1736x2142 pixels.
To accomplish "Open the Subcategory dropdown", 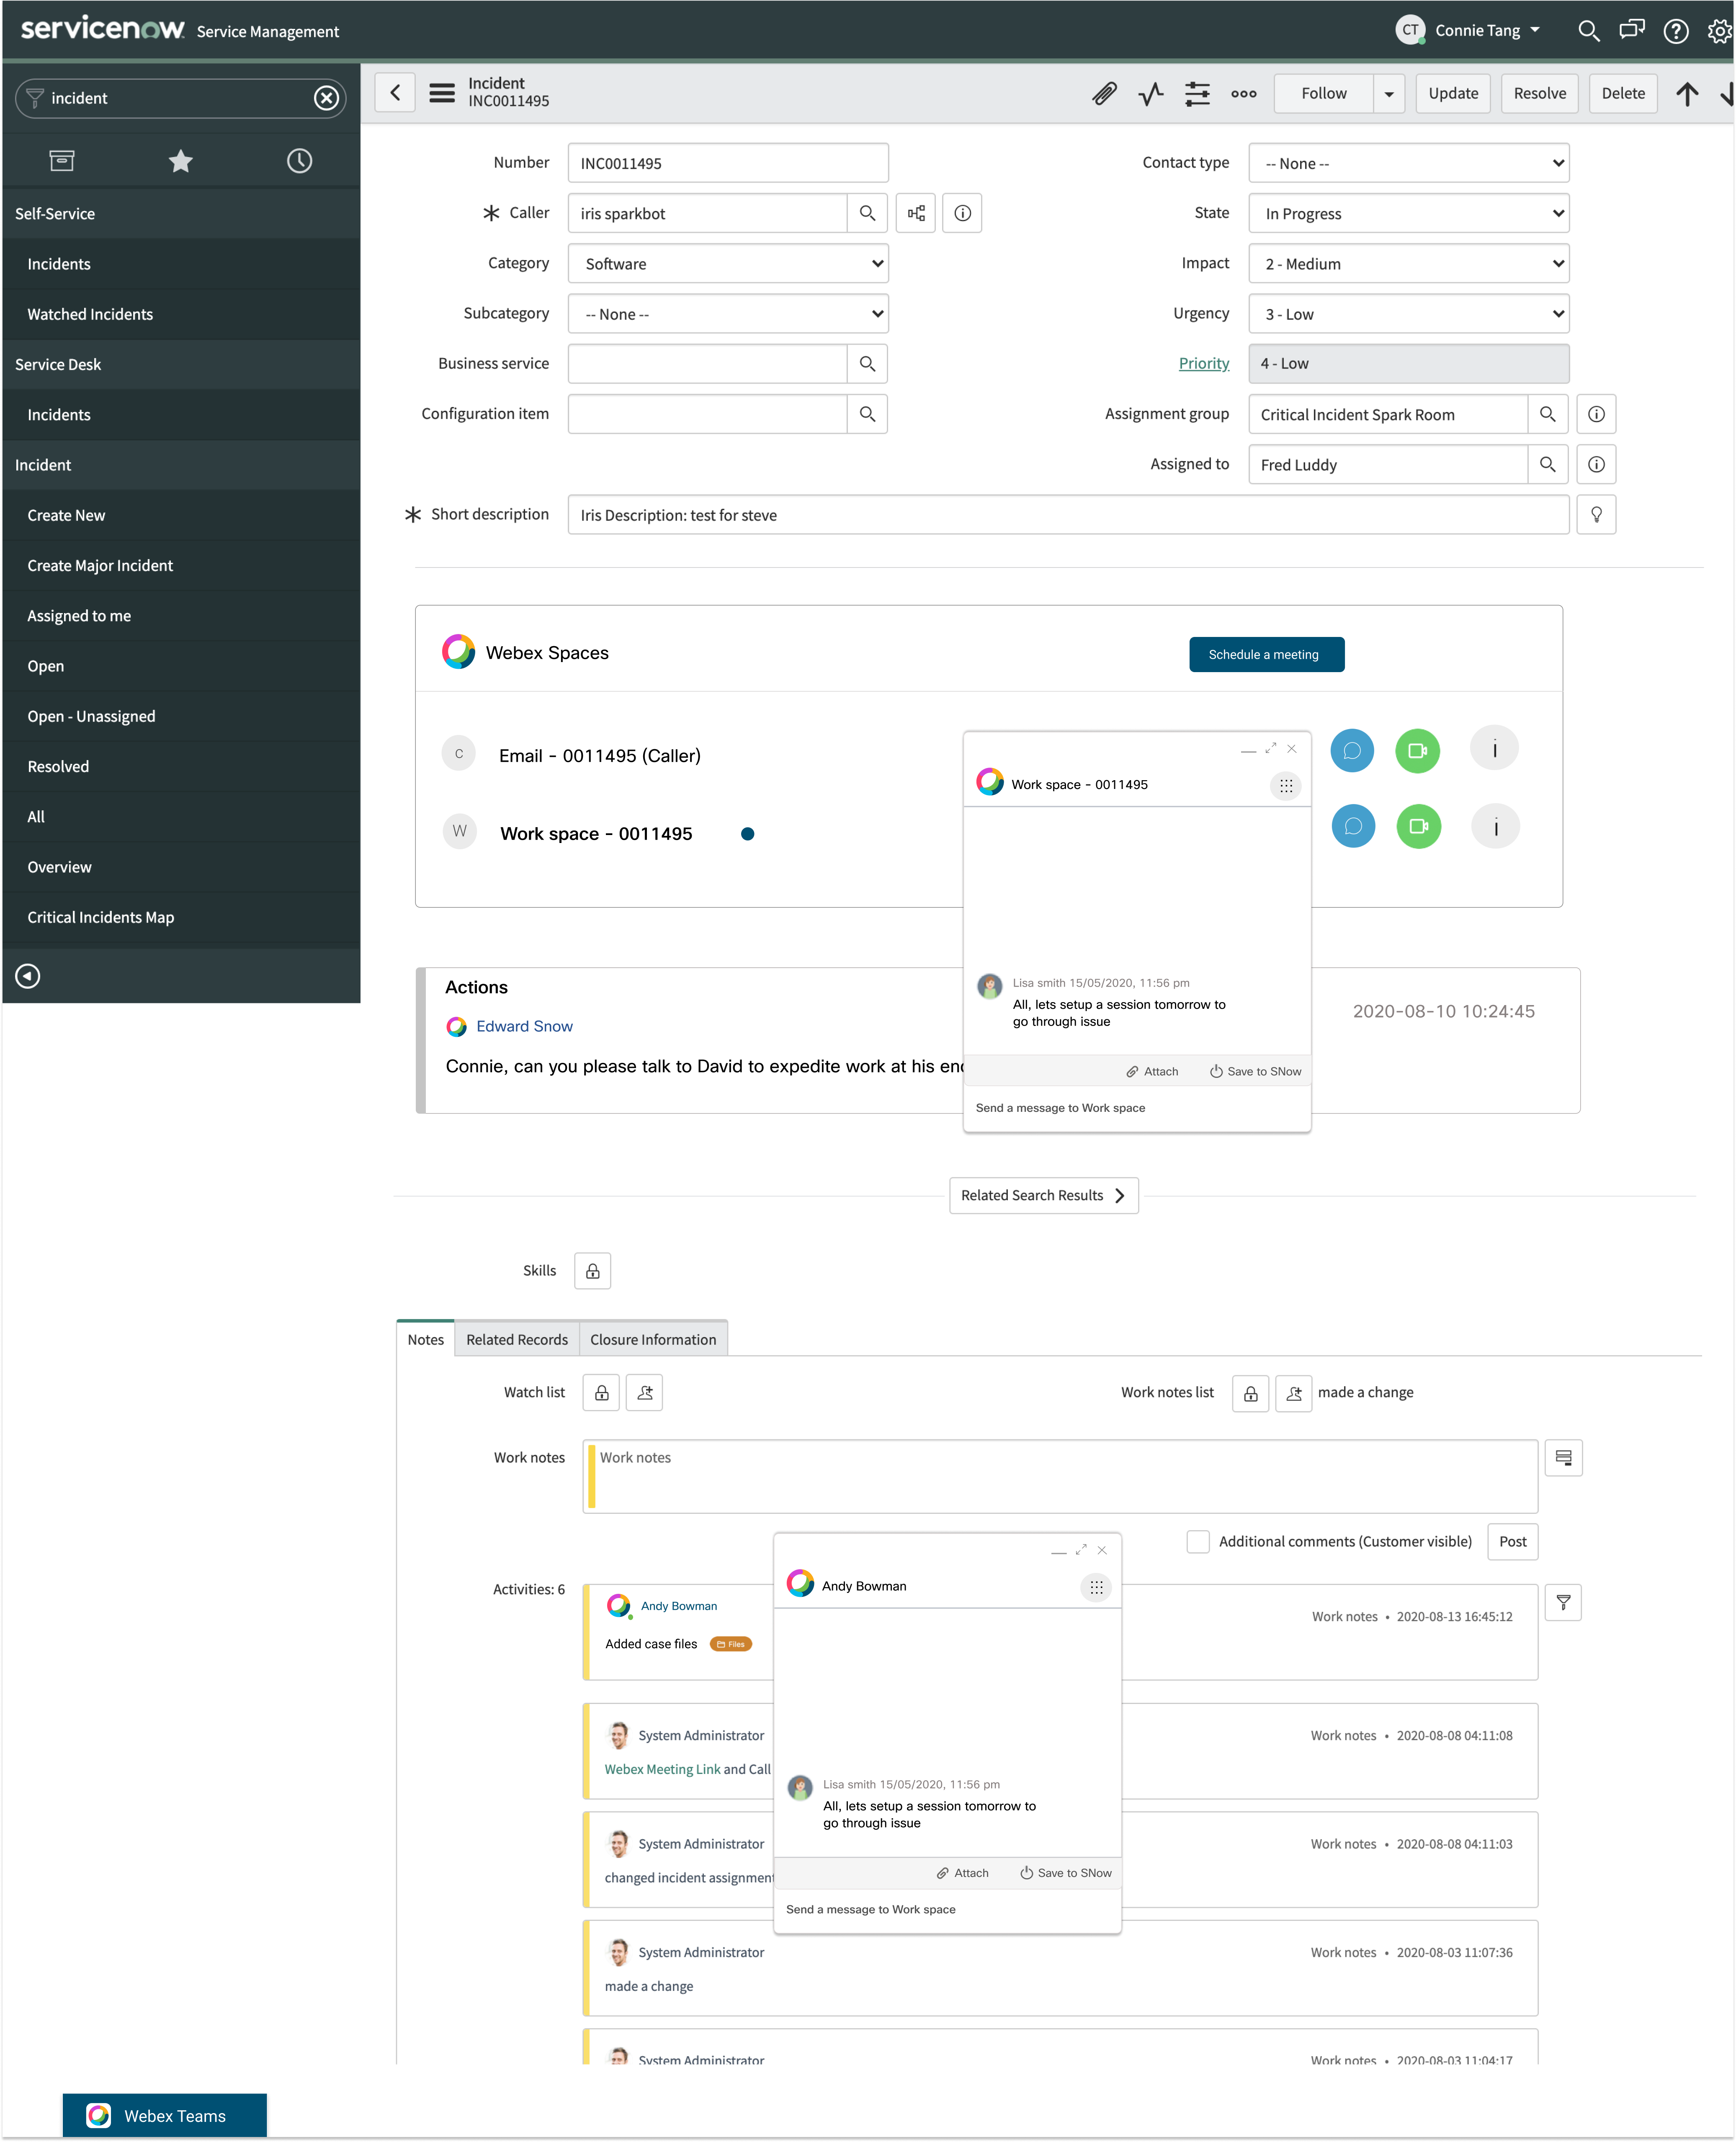I will [728, 314].
